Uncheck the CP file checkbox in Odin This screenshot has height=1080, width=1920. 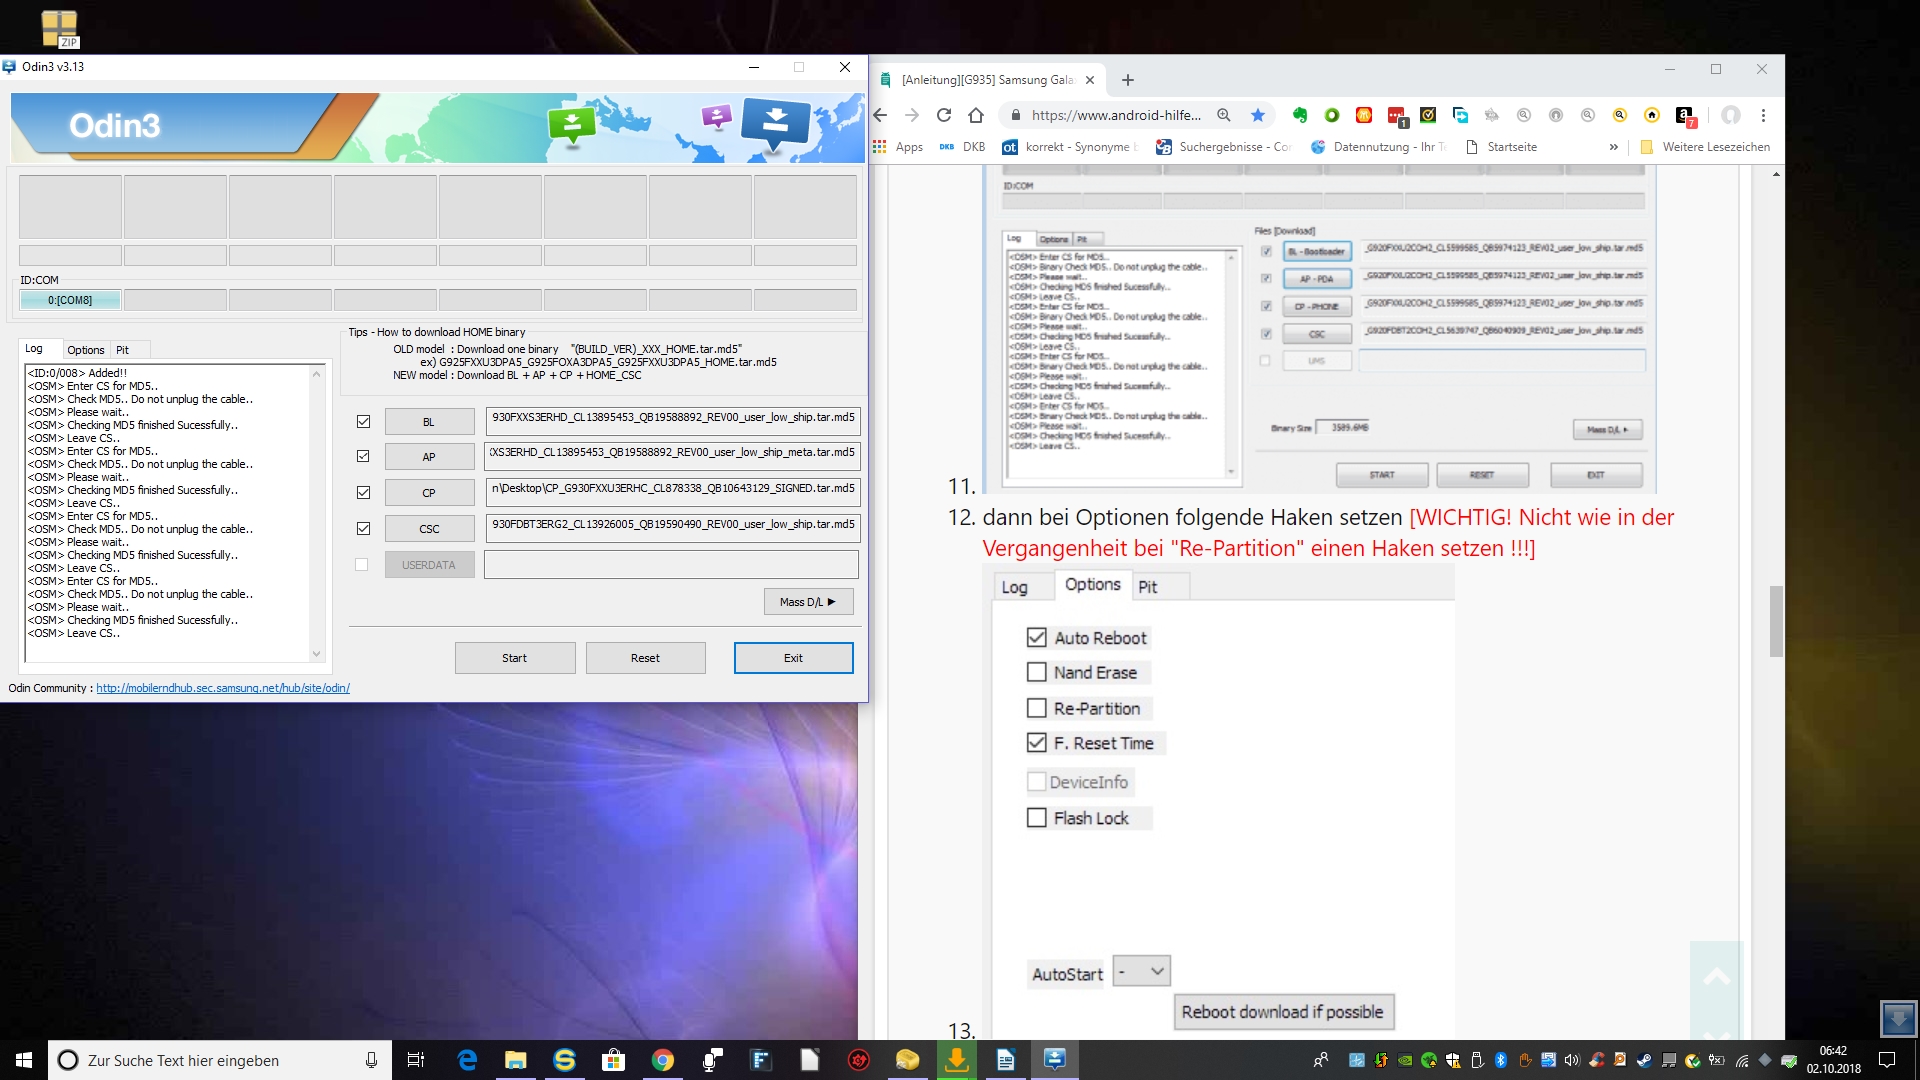tap(363, 493)
